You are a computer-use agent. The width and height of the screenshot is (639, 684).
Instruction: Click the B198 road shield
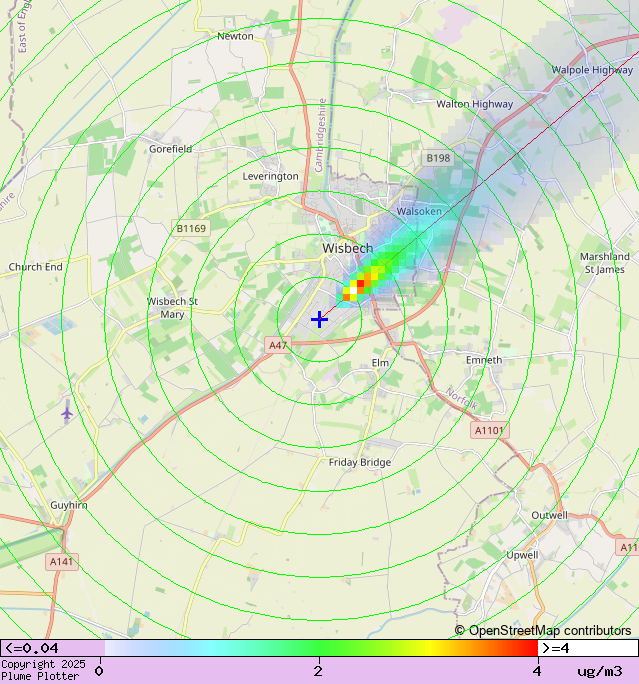pyautogui.click(x=438, y=158)
